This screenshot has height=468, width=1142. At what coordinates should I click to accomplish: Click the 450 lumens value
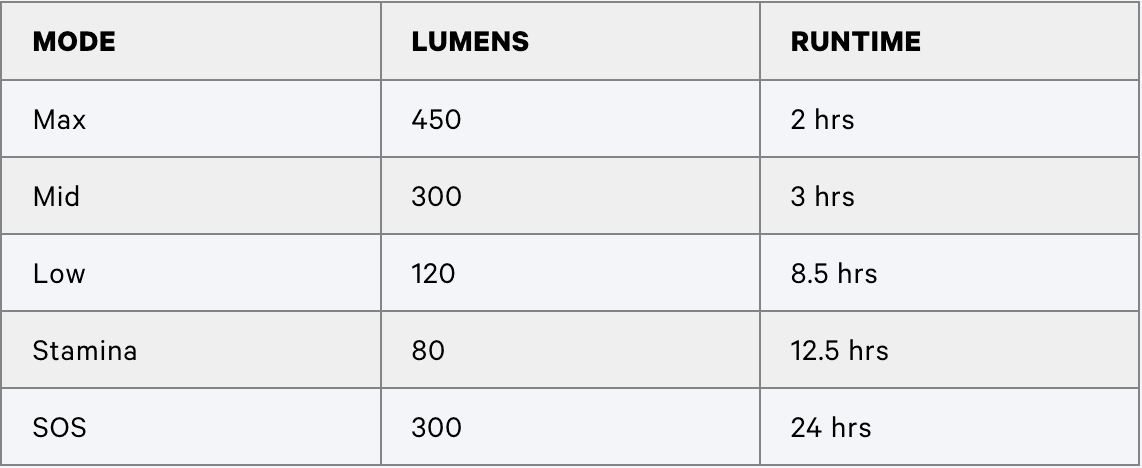pos(436,119)
